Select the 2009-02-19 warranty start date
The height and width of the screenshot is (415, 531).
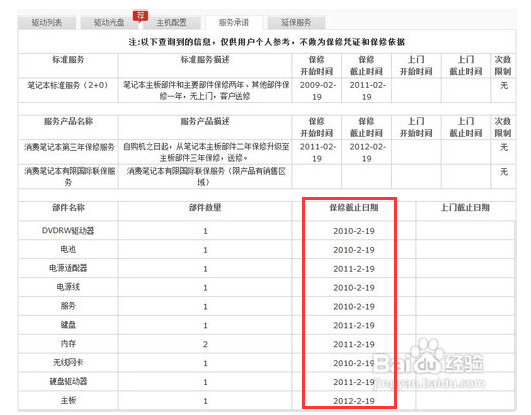coord(317,90)
